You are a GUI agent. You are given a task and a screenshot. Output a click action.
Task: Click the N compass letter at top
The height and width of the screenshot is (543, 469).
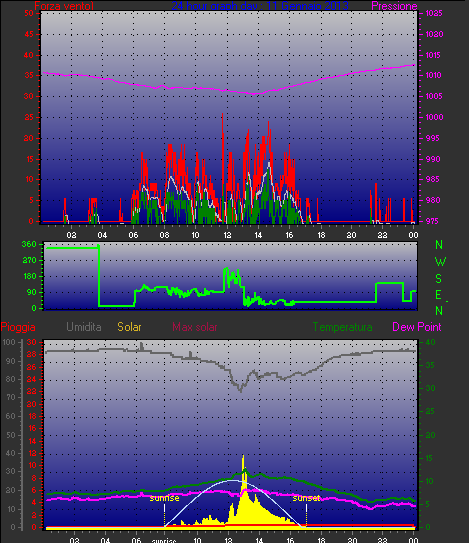pyautogui.click(x=439, y=245)
